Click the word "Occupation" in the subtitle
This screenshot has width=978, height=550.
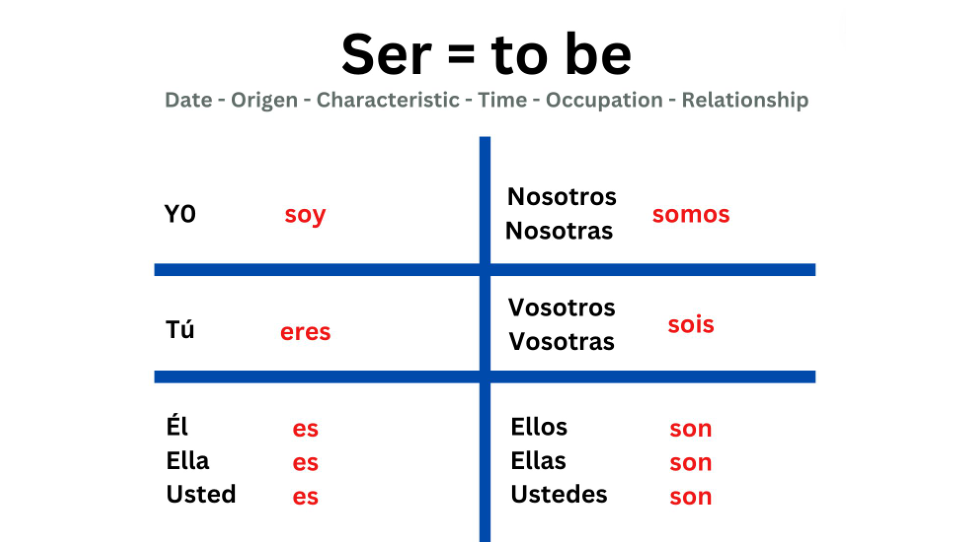click(x=604, y=100)
